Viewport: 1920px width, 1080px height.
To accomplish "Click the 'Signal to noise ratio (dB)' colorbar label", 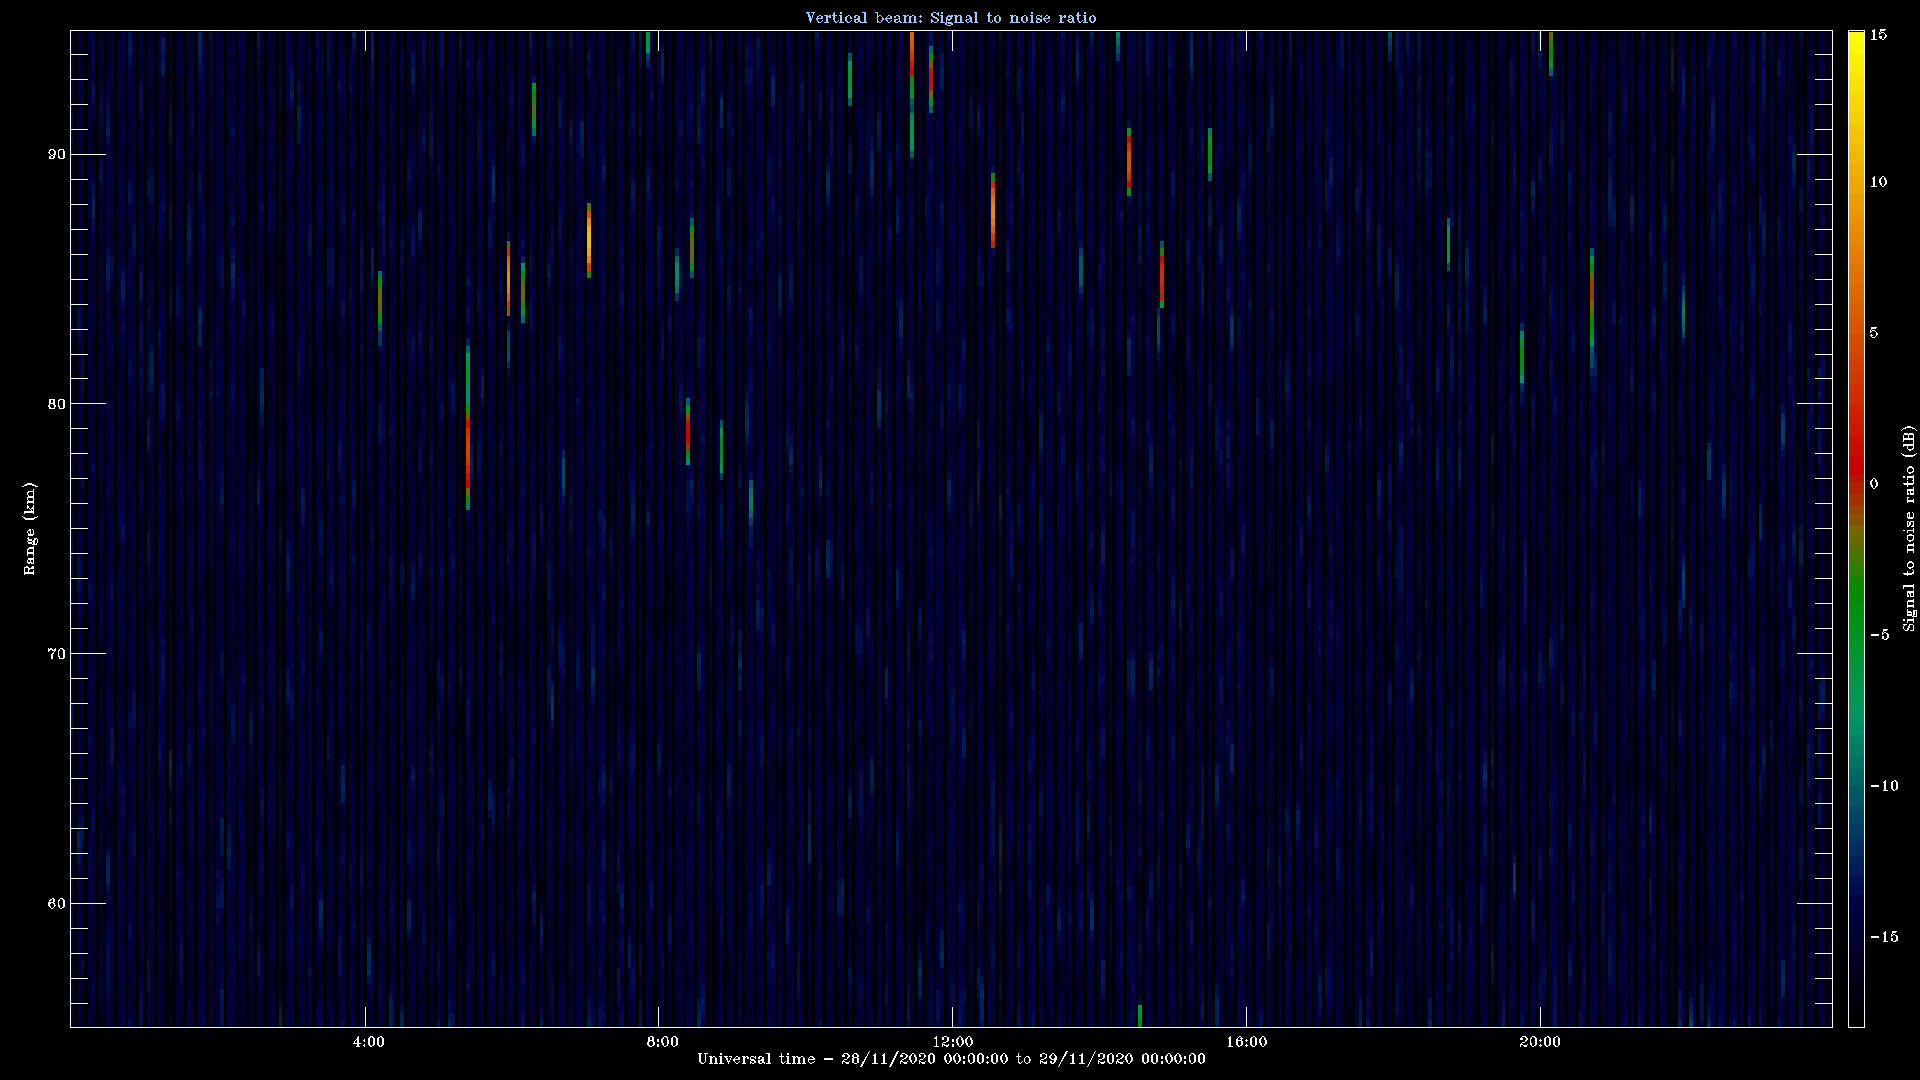I will pyautogui.click(x=1909, y=529).
